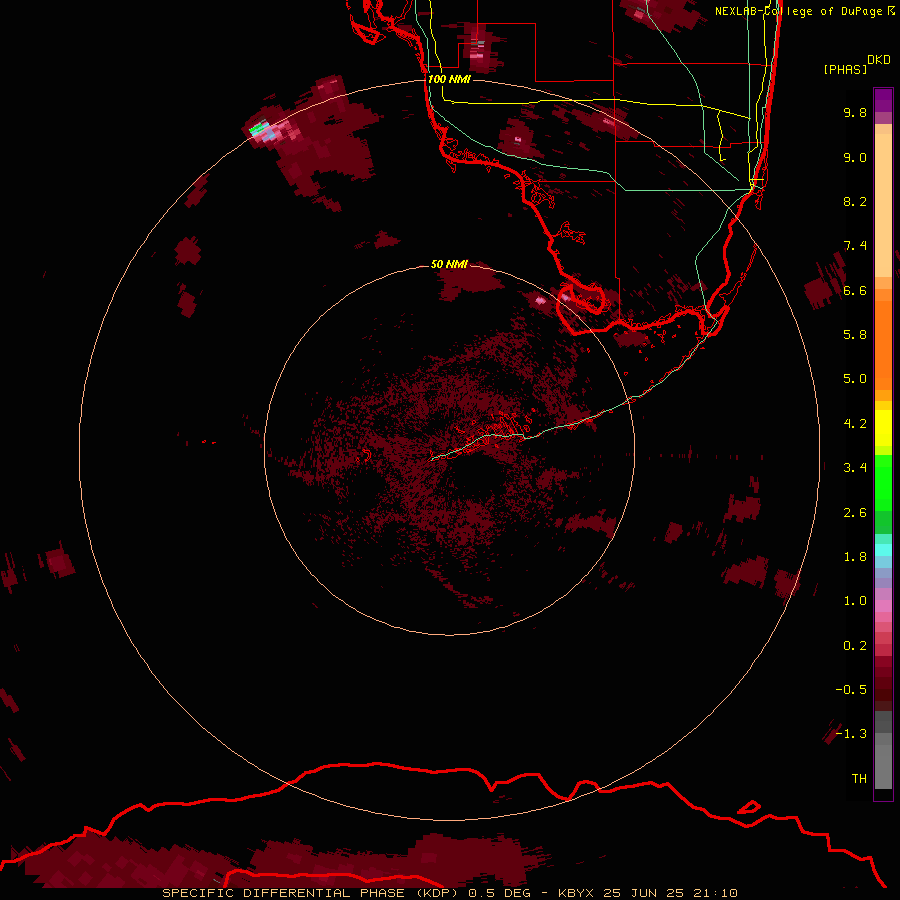Click the 25 JUN 25 21:10 timestamp
Screen dimensions: 900x900
[669, 893]
